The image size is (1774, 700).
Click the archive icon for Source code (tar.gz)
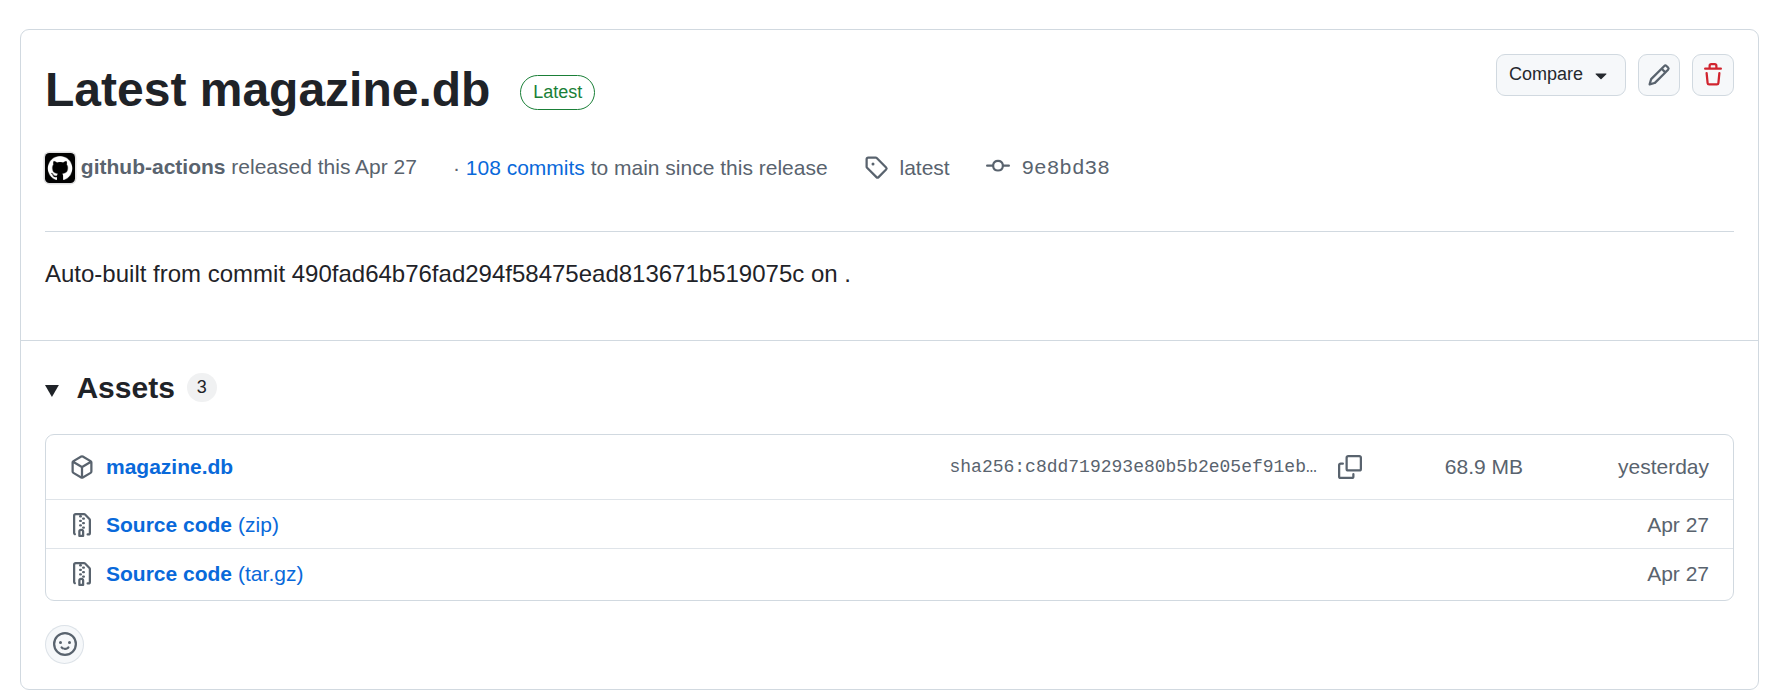82,574
